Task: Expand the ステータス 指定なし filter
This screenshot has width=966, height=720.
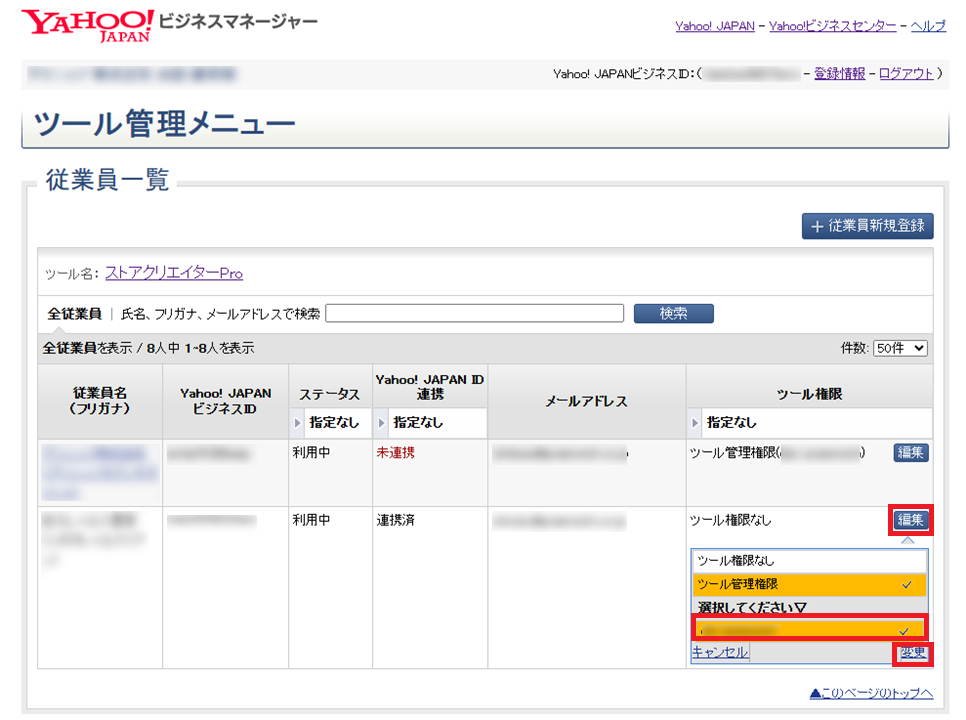Action: 328,422
